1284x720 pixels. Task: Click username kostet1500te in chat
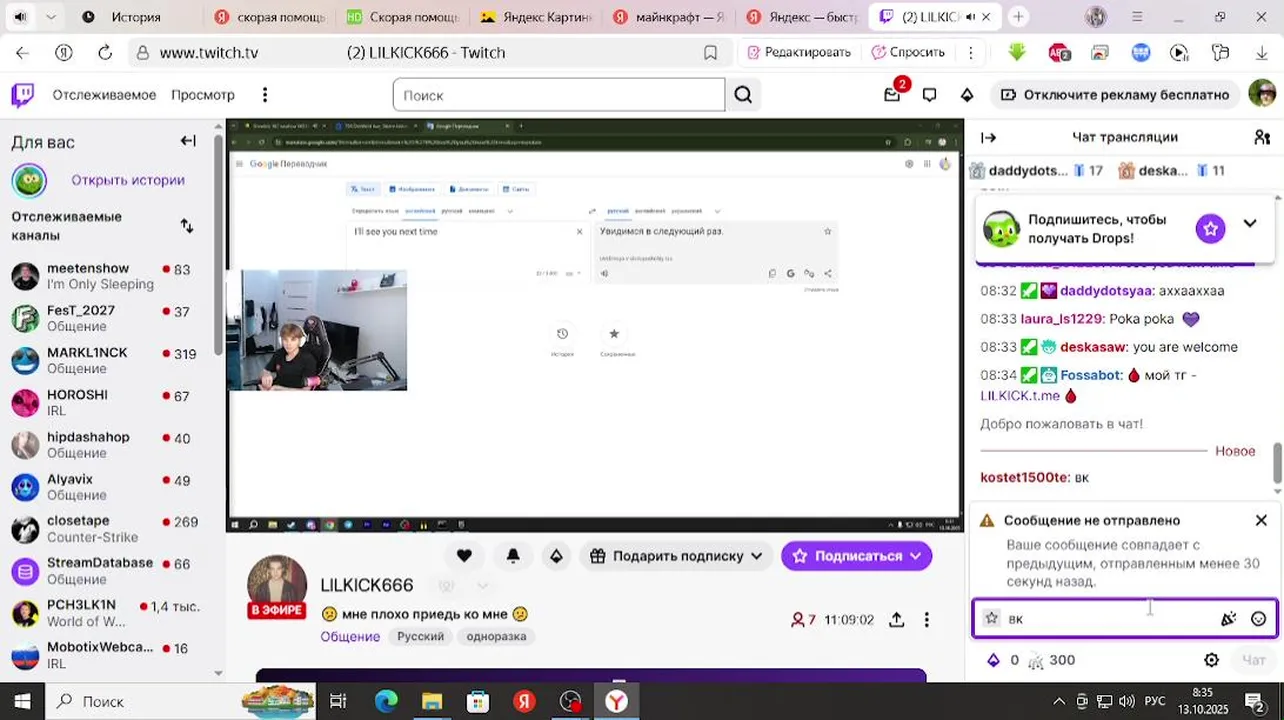pos(1024,478)
